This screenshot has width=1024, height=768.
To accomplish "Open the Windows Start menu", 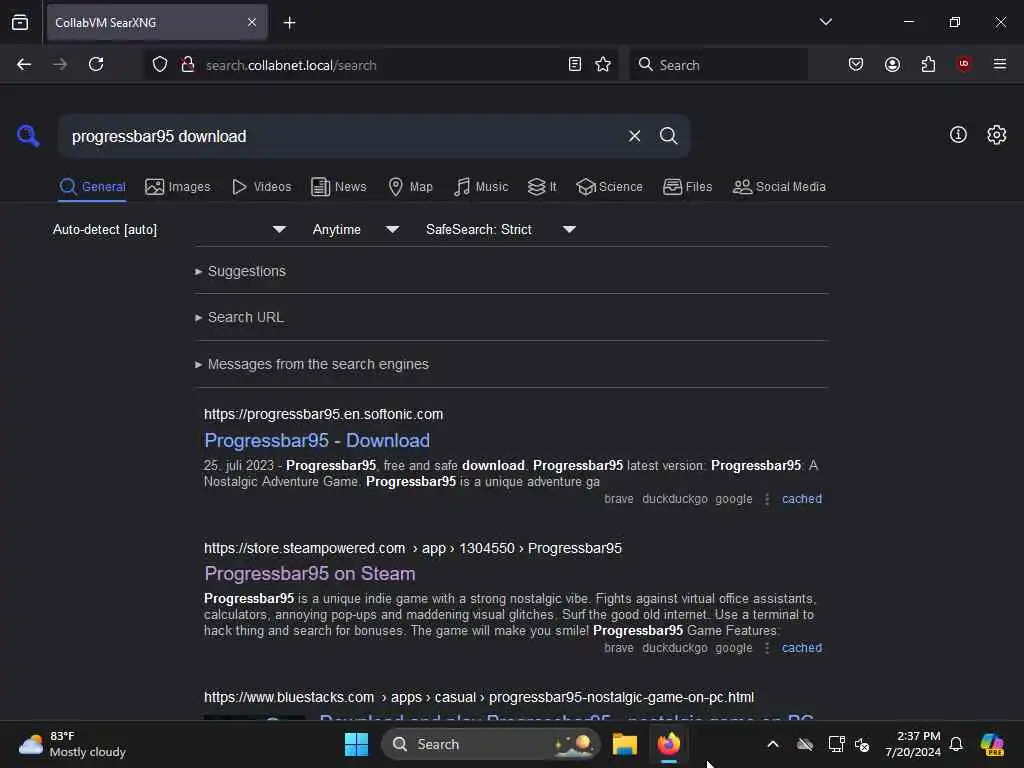I will click(x=357, y=744).
